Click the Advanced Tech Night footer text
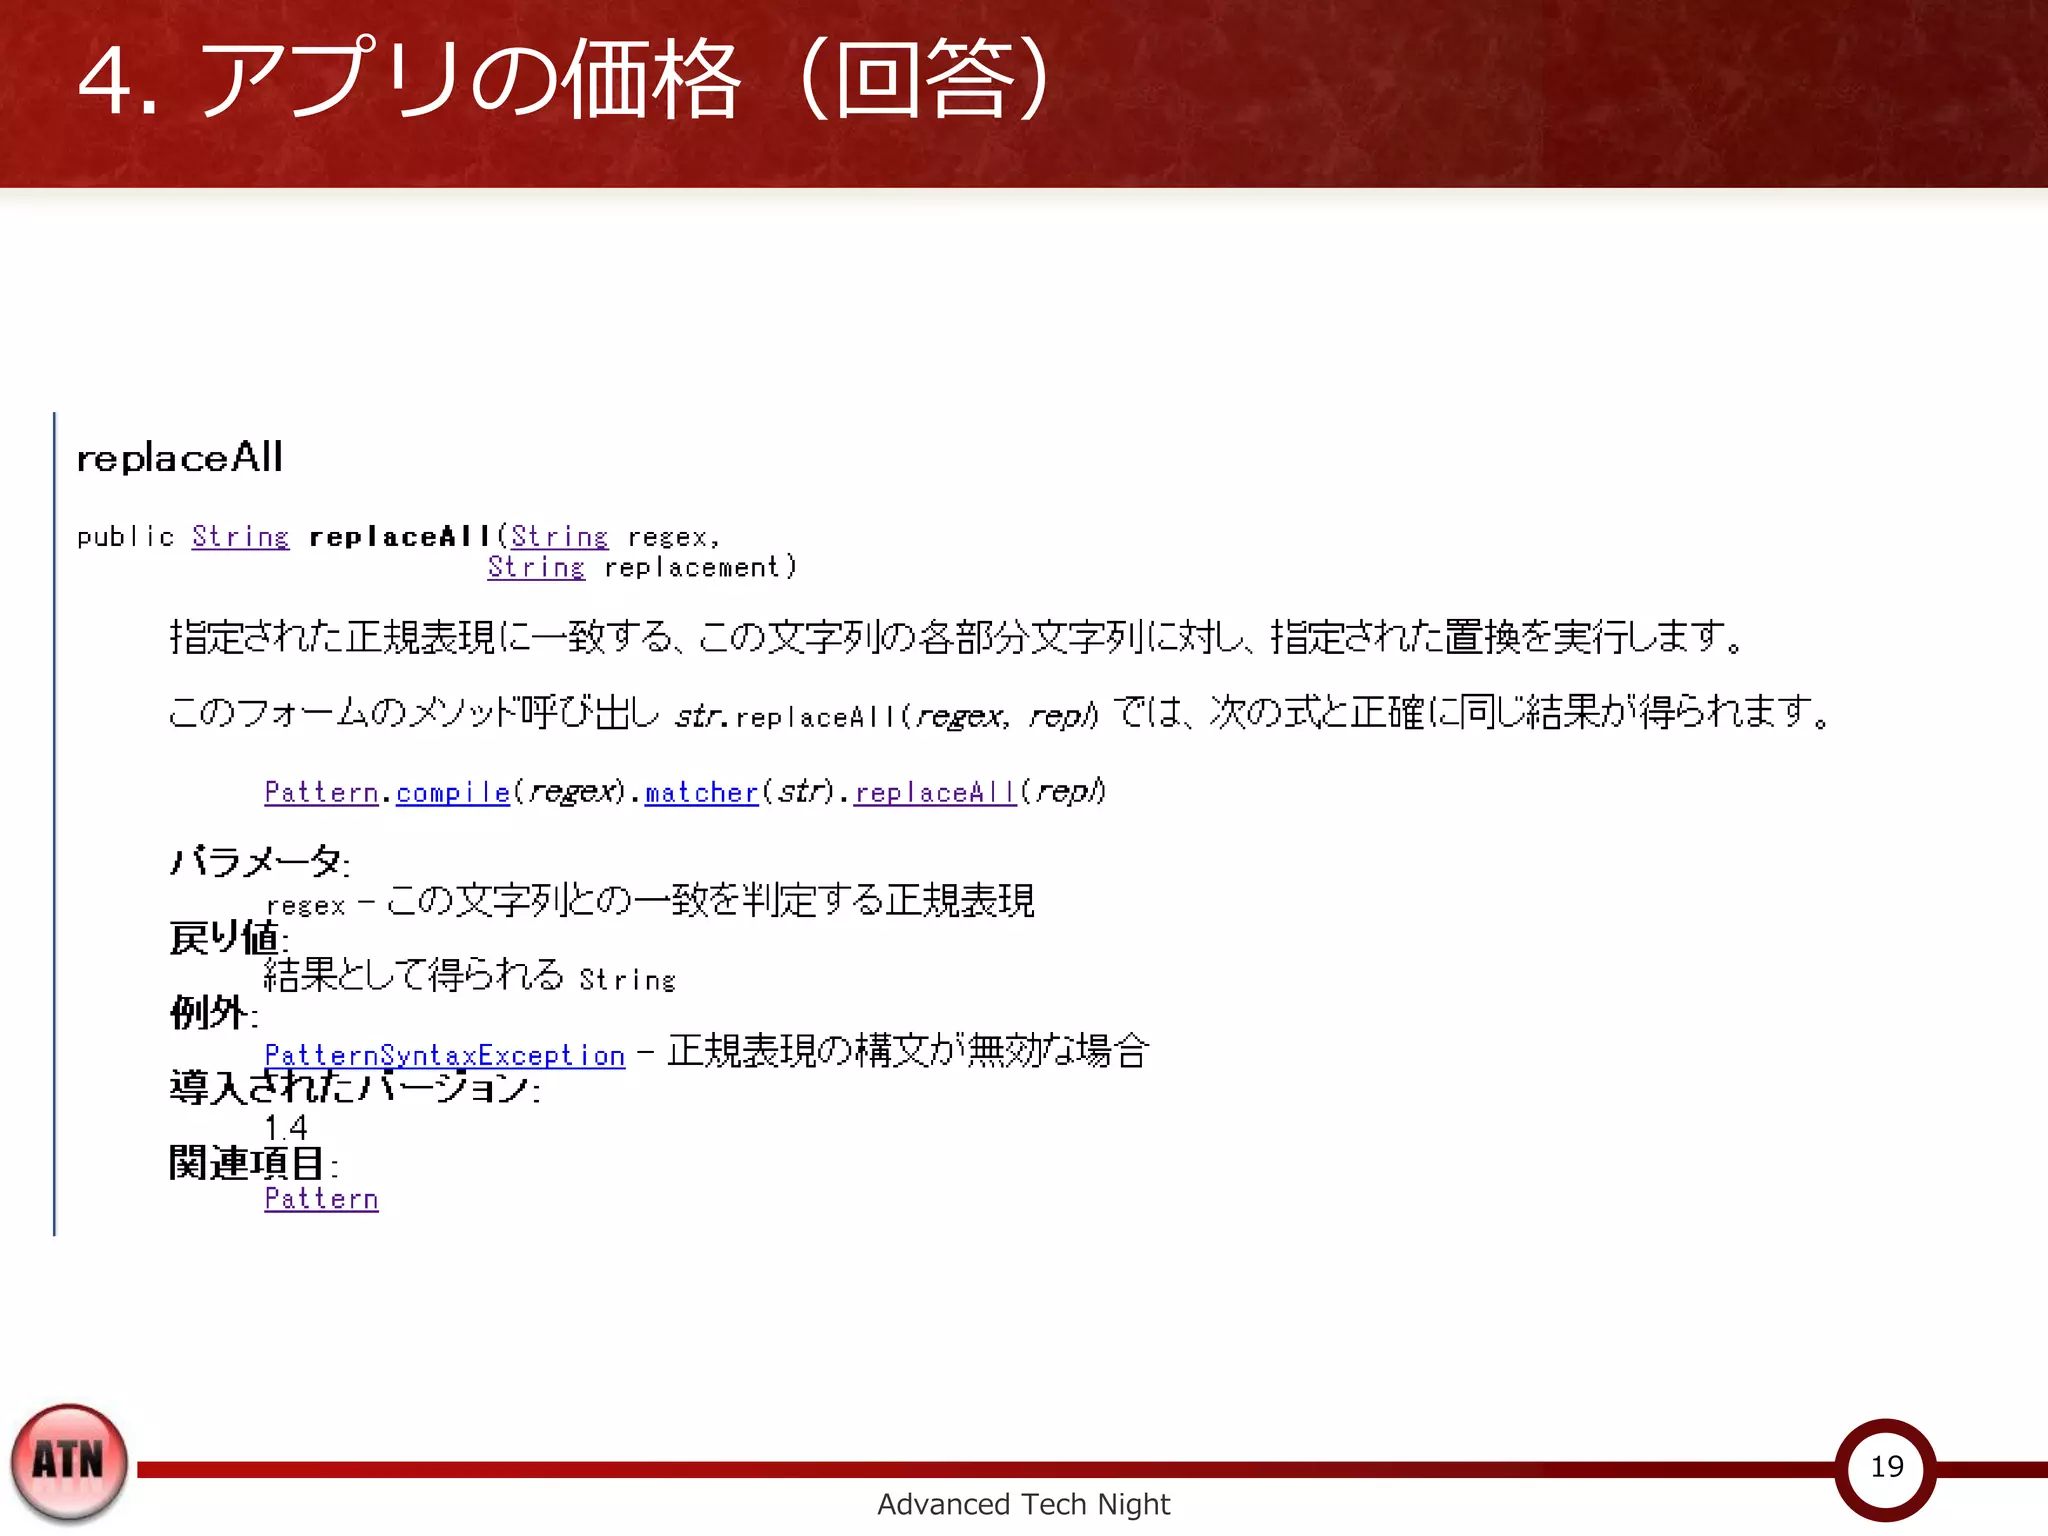Viewport: 2048px width, 1536px height. [1023, 1504]
